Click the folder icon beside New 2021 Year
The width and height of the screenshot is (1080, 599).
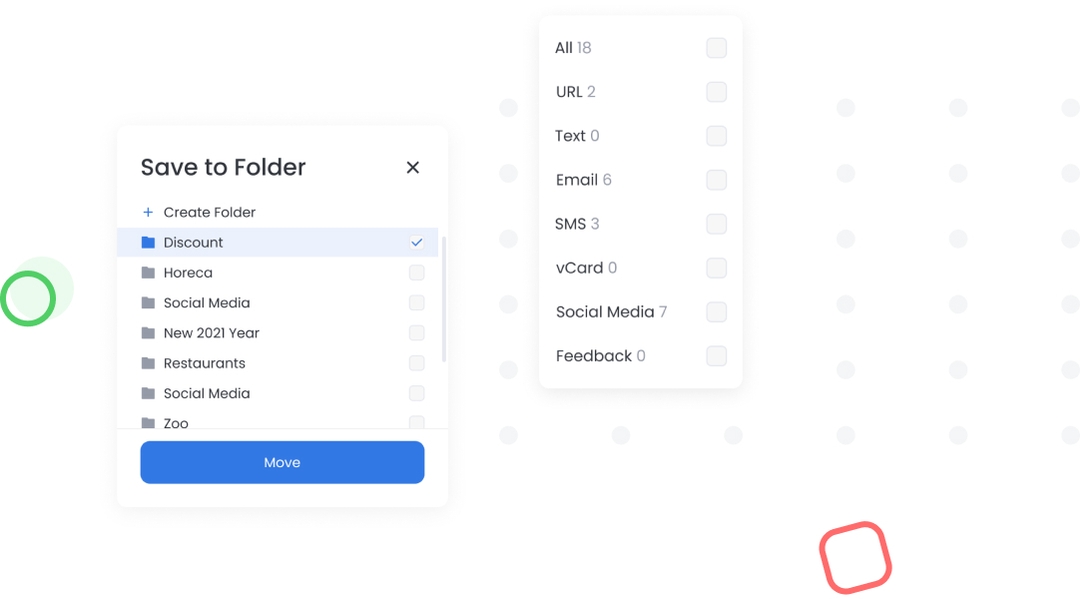(148, 333)
